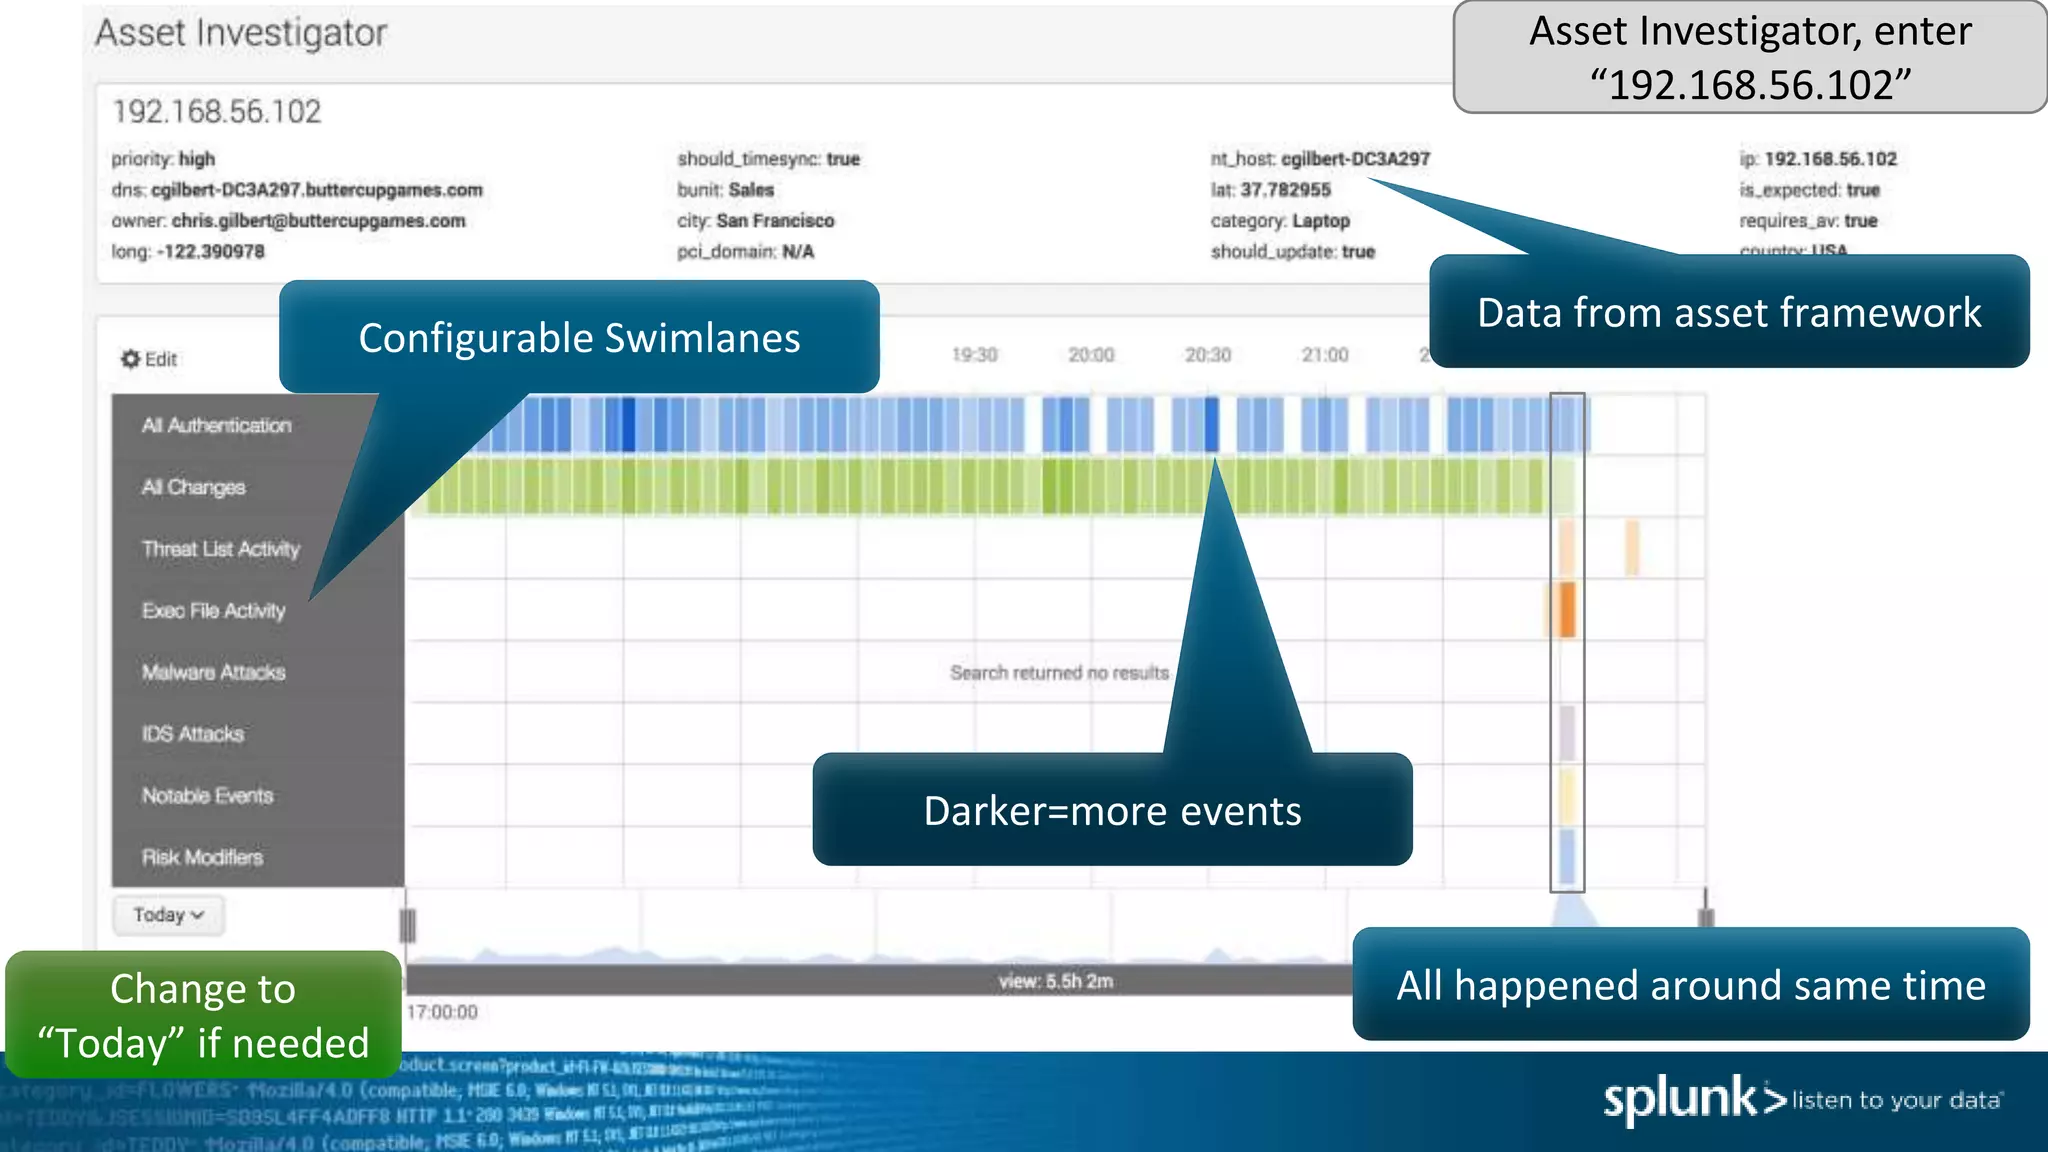
Task: Open the Today time range dropdown
Action: (168, 915)
